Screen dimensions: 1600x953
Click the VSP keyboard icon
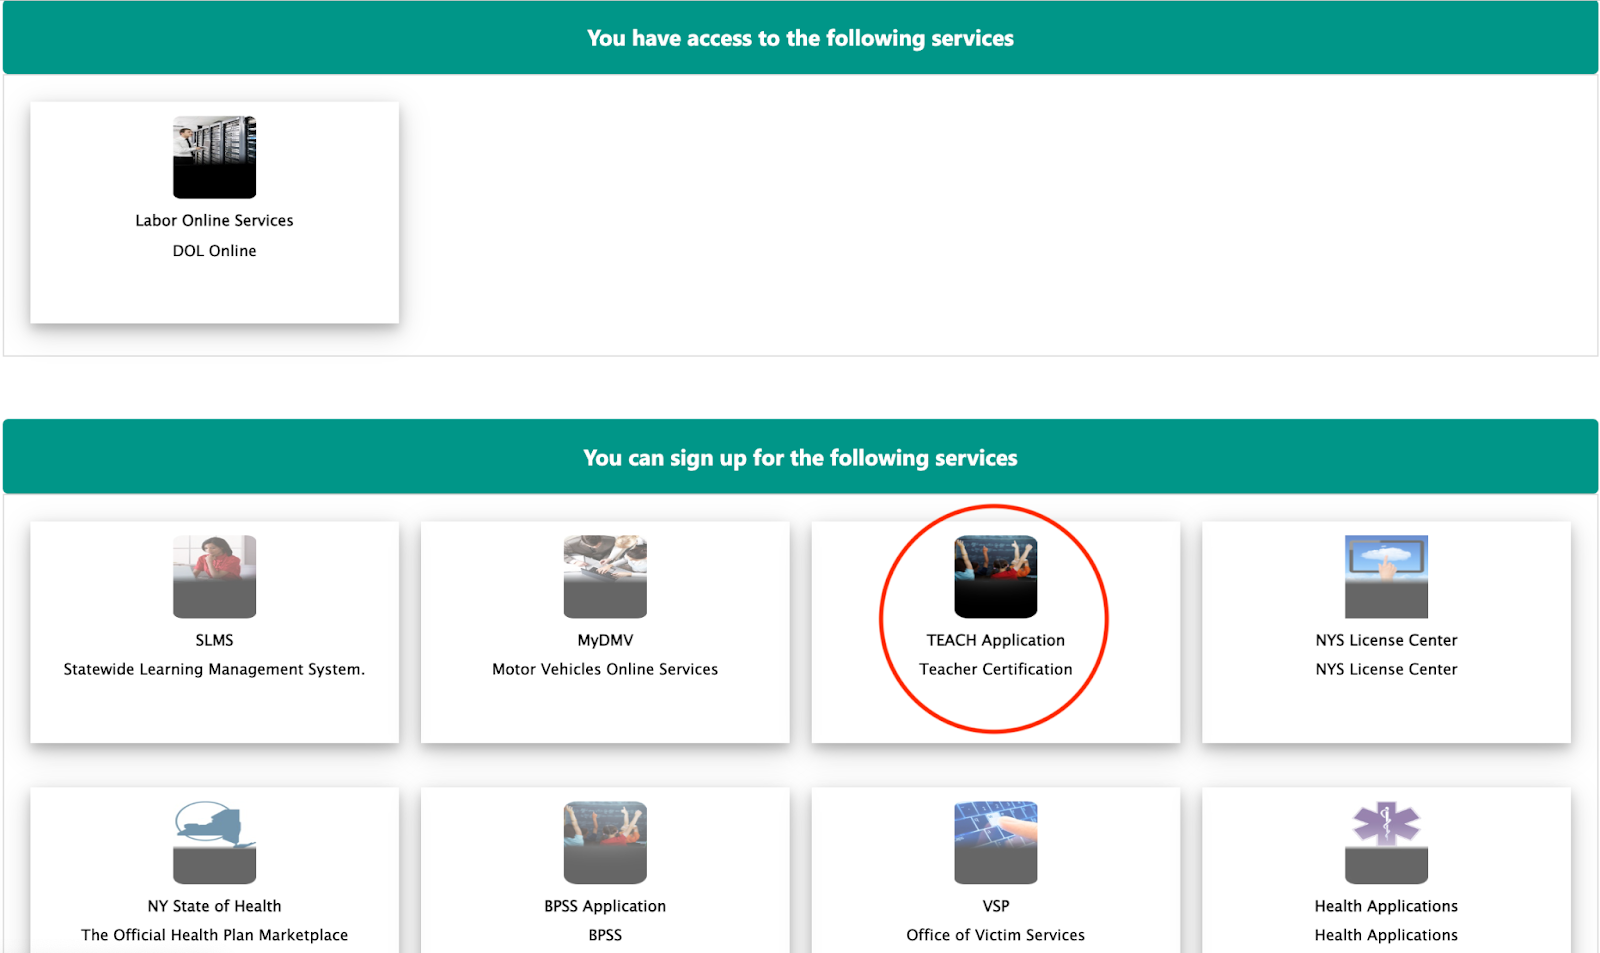tap(996, 843)
